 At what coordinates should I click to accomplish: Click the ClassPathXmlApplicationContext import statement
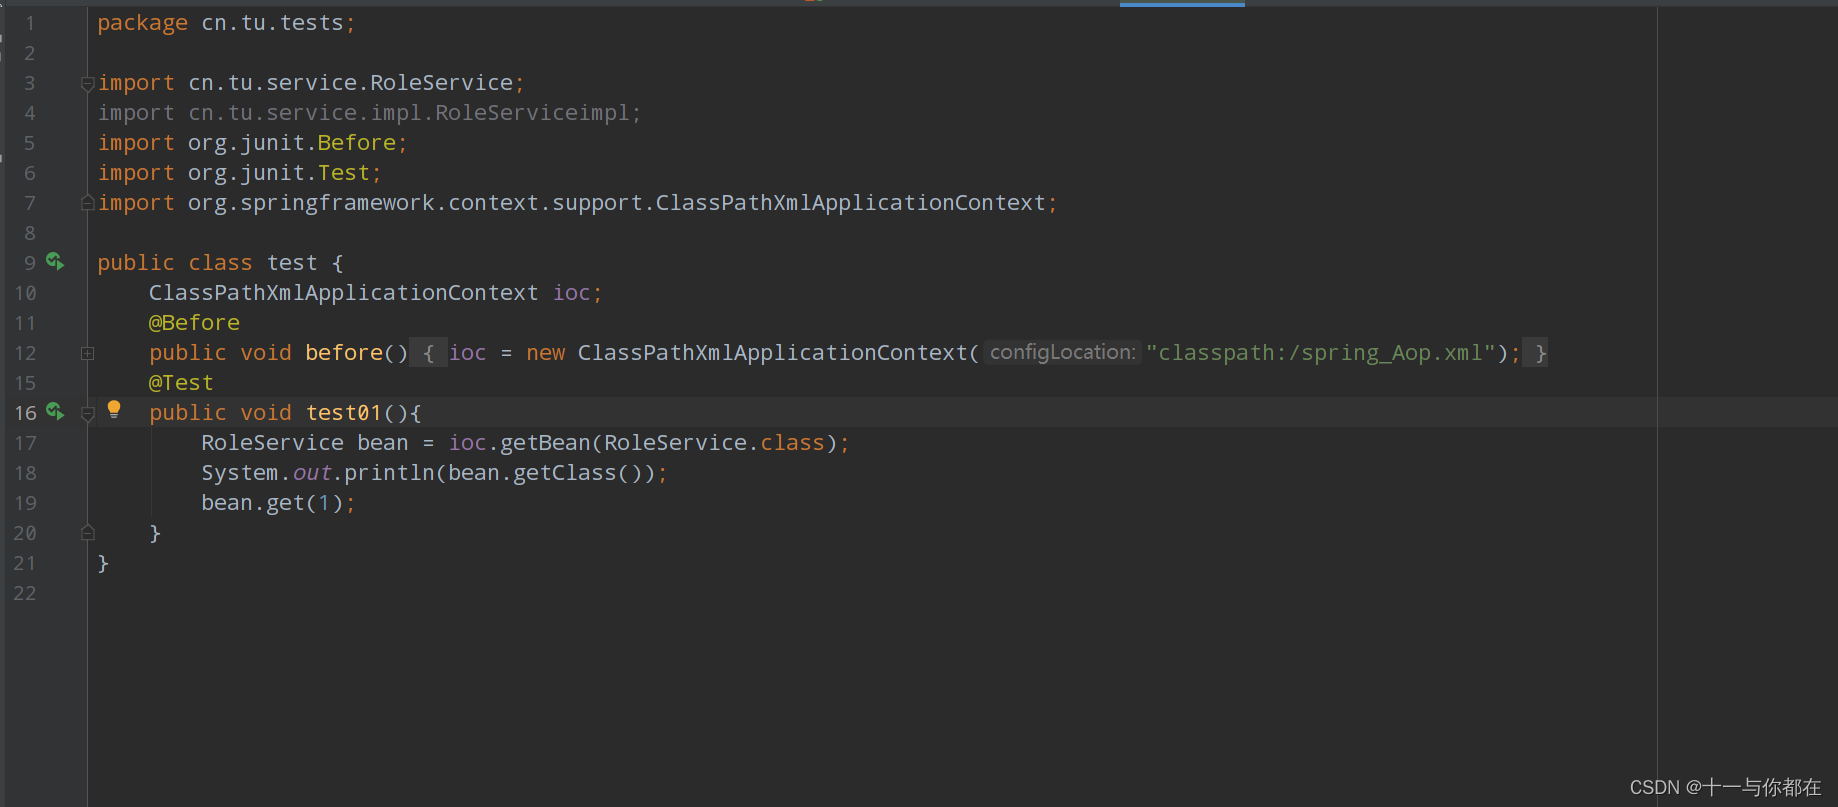click(x=577, y=203)
